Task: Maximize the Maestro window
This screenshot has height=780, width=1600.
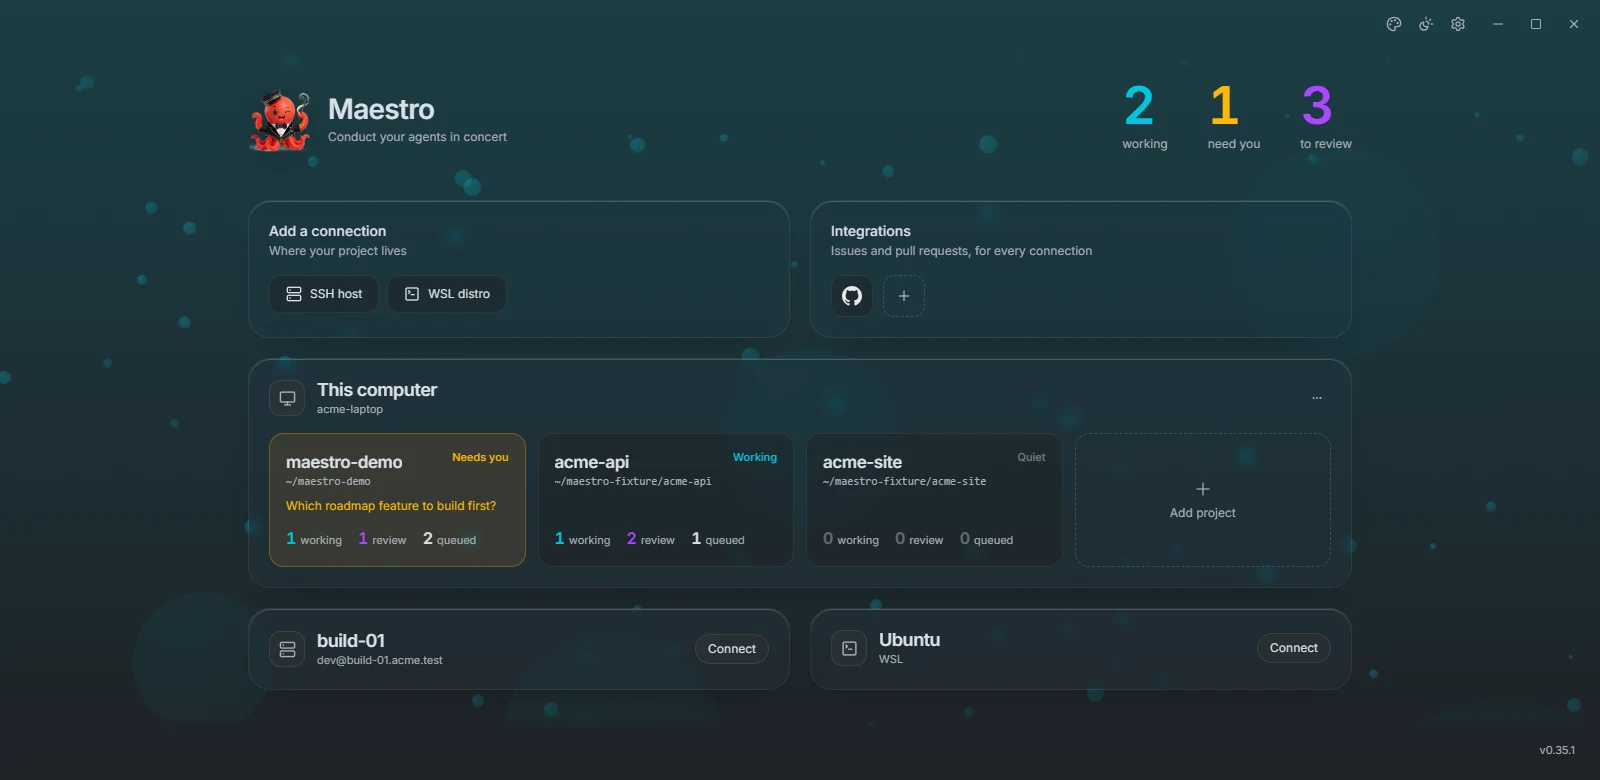Action: [x=1536, y=24]
